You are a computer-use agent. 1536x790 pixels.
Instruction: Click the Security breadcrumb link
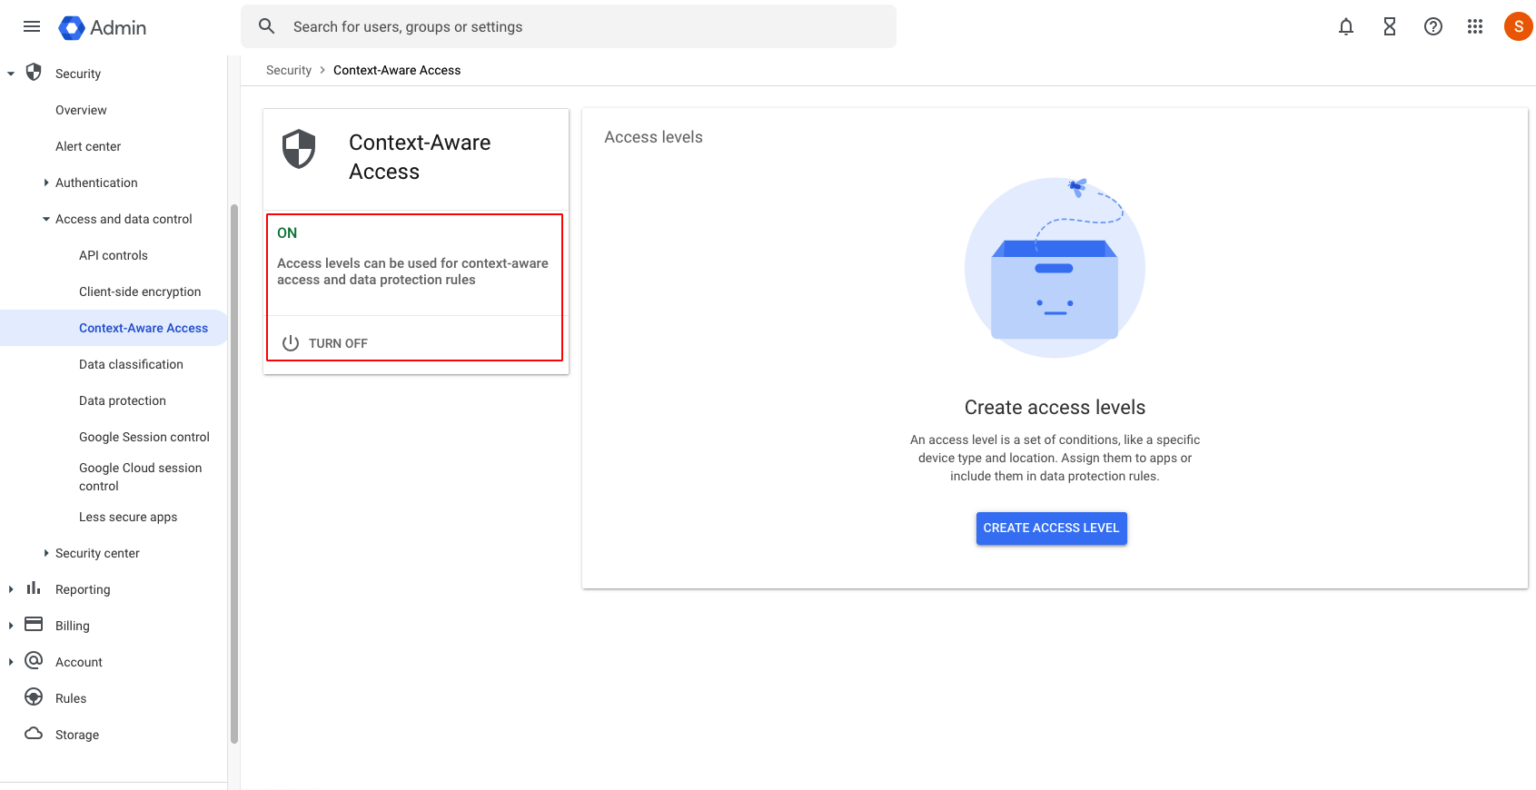point(289,70)
